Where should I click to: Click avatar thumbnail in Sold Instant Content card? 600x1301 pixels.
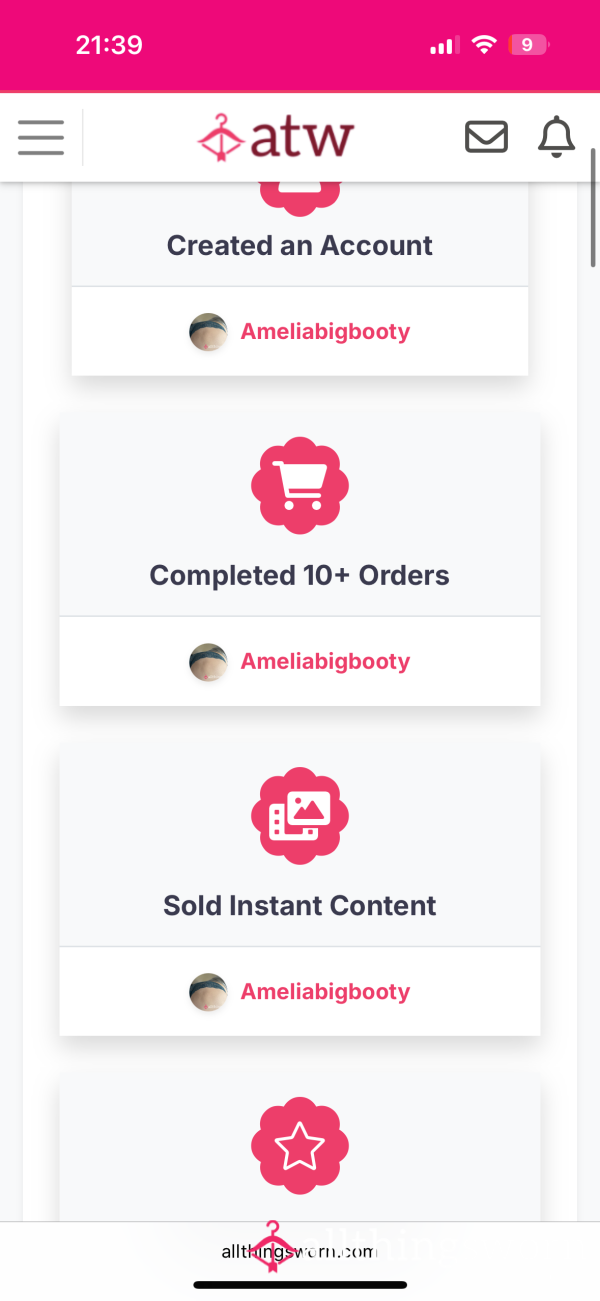[208, 992]
